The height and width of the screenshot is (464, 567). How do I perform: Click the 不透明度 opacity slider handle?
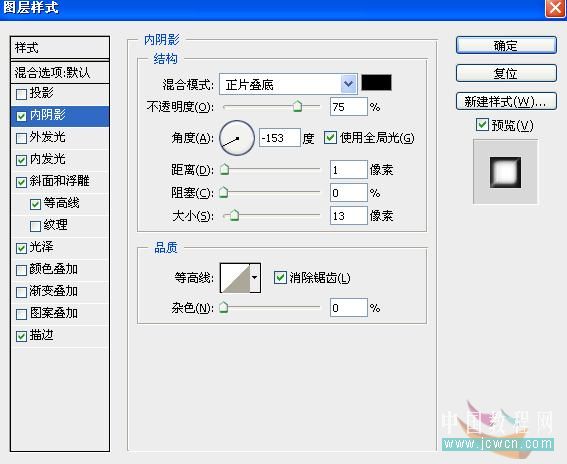(297, 106)
